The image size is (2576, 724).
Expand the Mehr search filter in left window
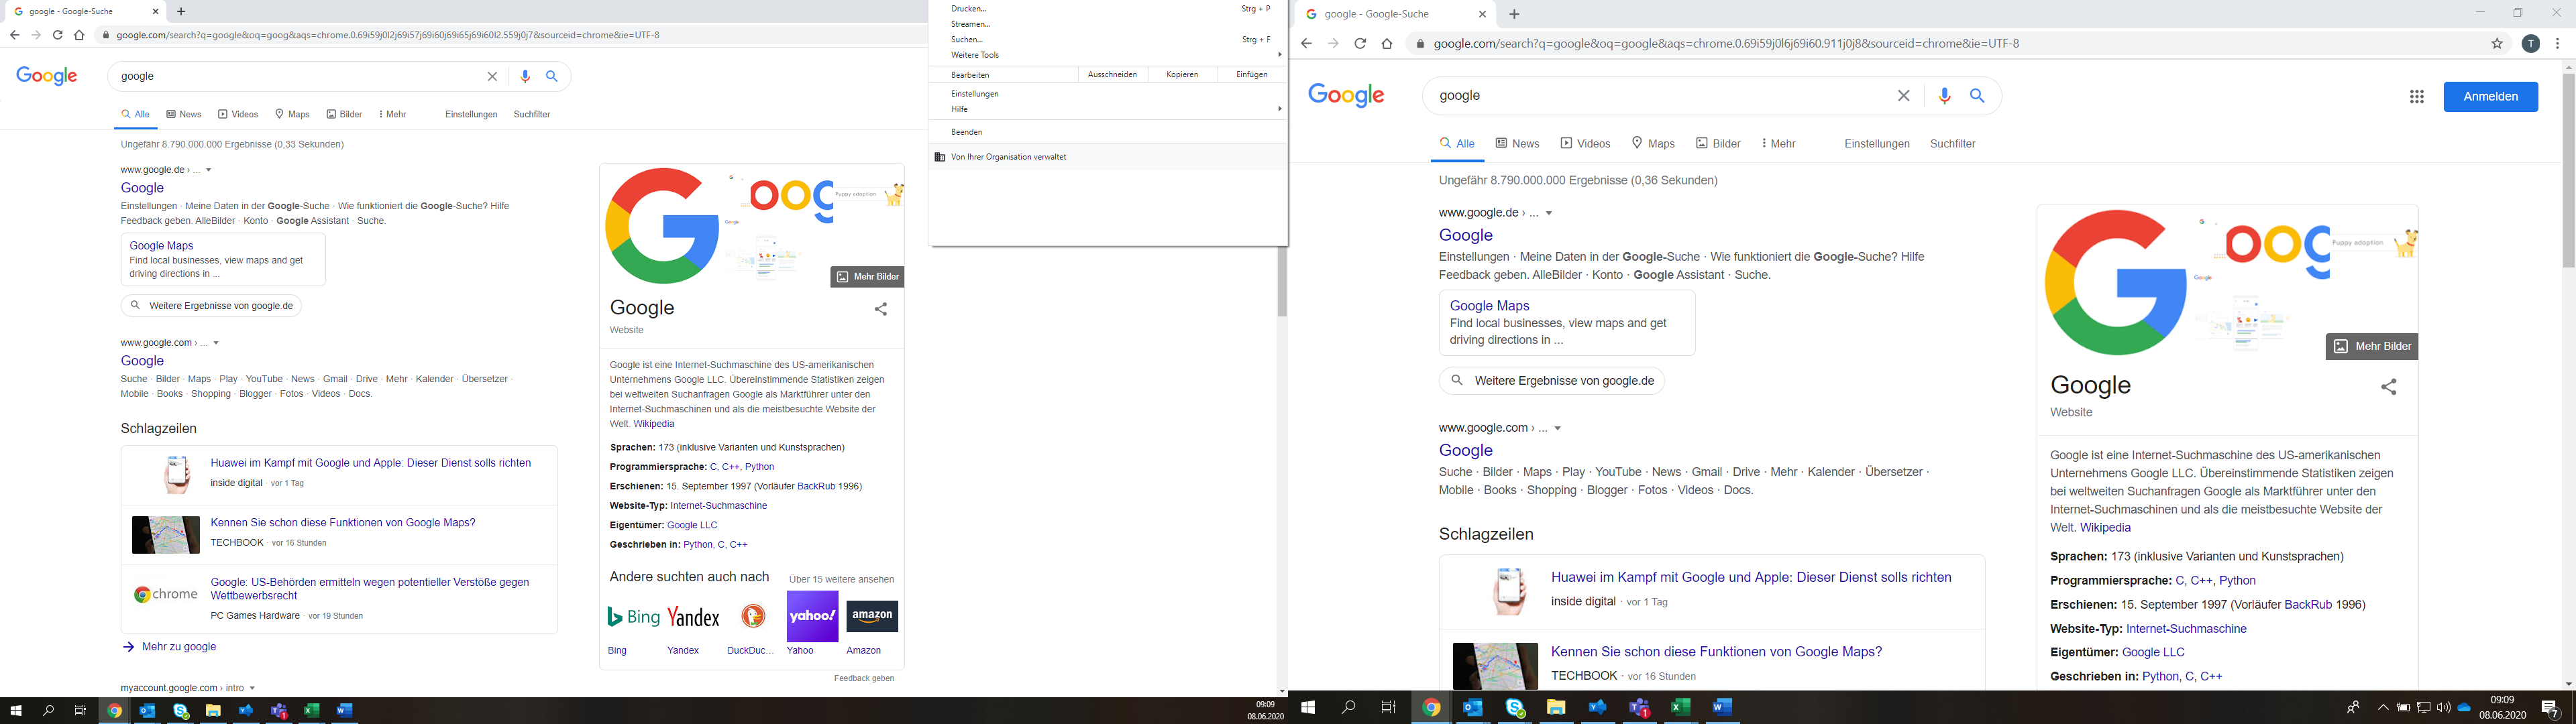coord(392,114)
